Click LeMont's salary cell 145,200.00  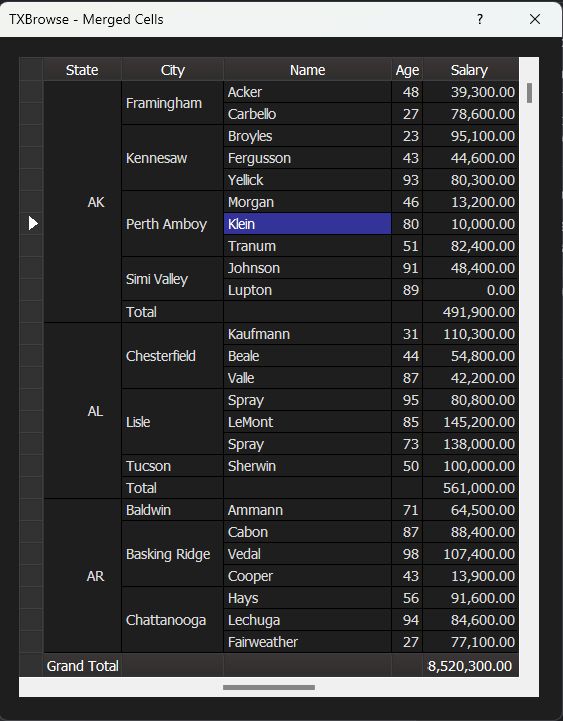pos(471,422)
